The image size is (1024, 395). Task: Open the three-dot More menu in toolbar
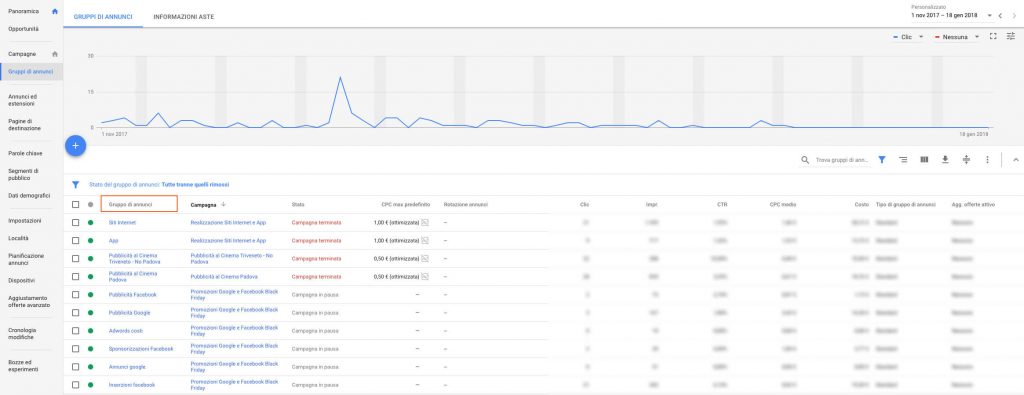(987, 159)
